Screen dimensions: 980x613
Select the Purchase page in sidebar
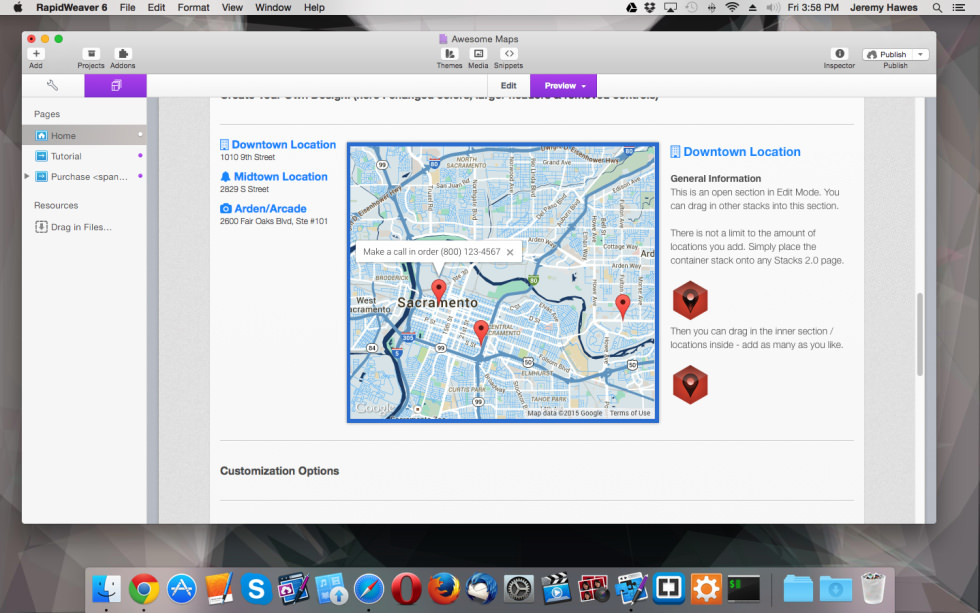coord(84,177)
